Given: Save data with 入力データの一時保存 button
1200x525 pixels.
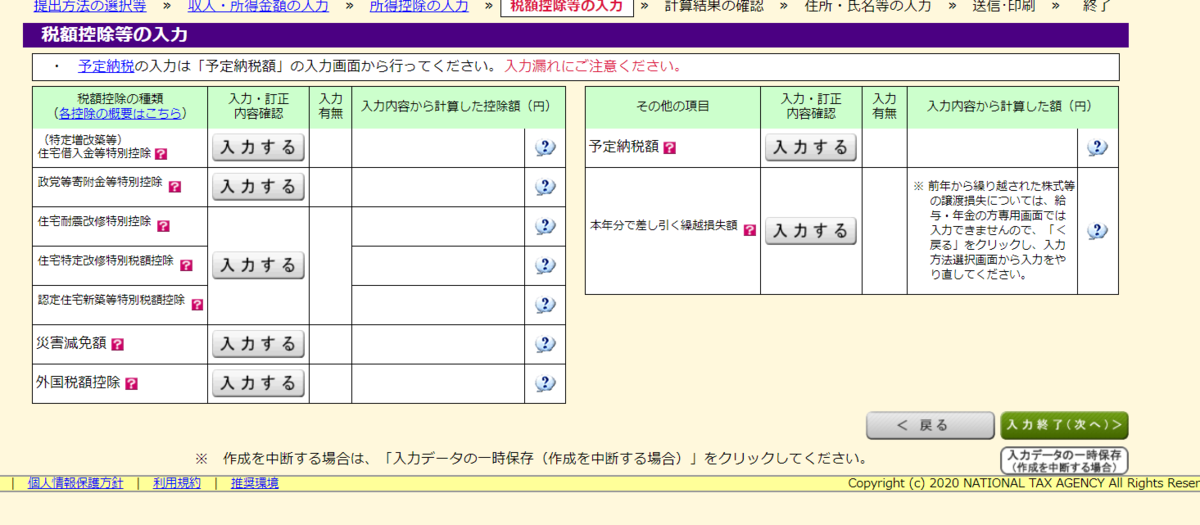Looking at the screenshot, I should click(x=1064, y=461).
